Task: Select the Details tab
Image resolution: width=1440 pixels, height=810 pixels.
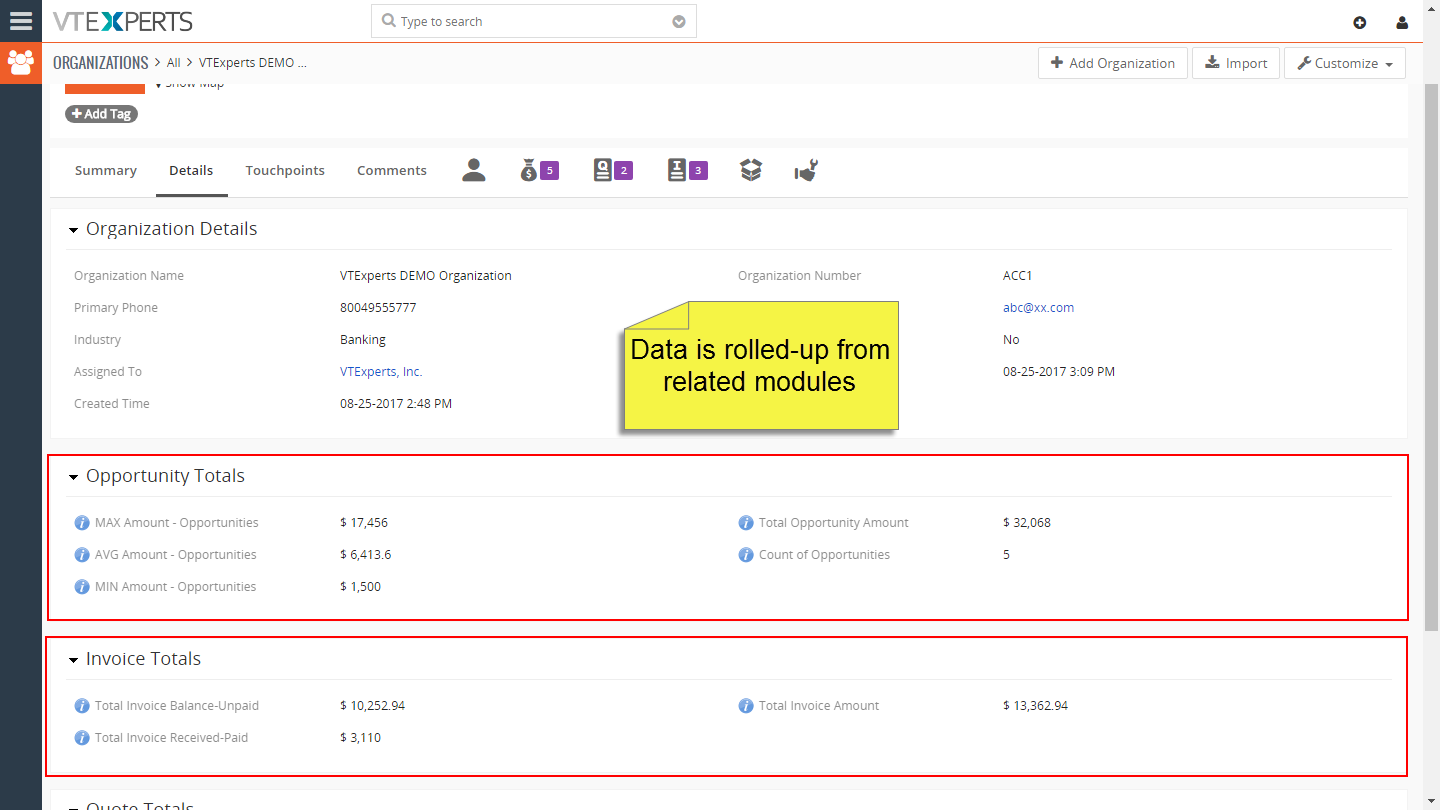Action: click(191, 171)
